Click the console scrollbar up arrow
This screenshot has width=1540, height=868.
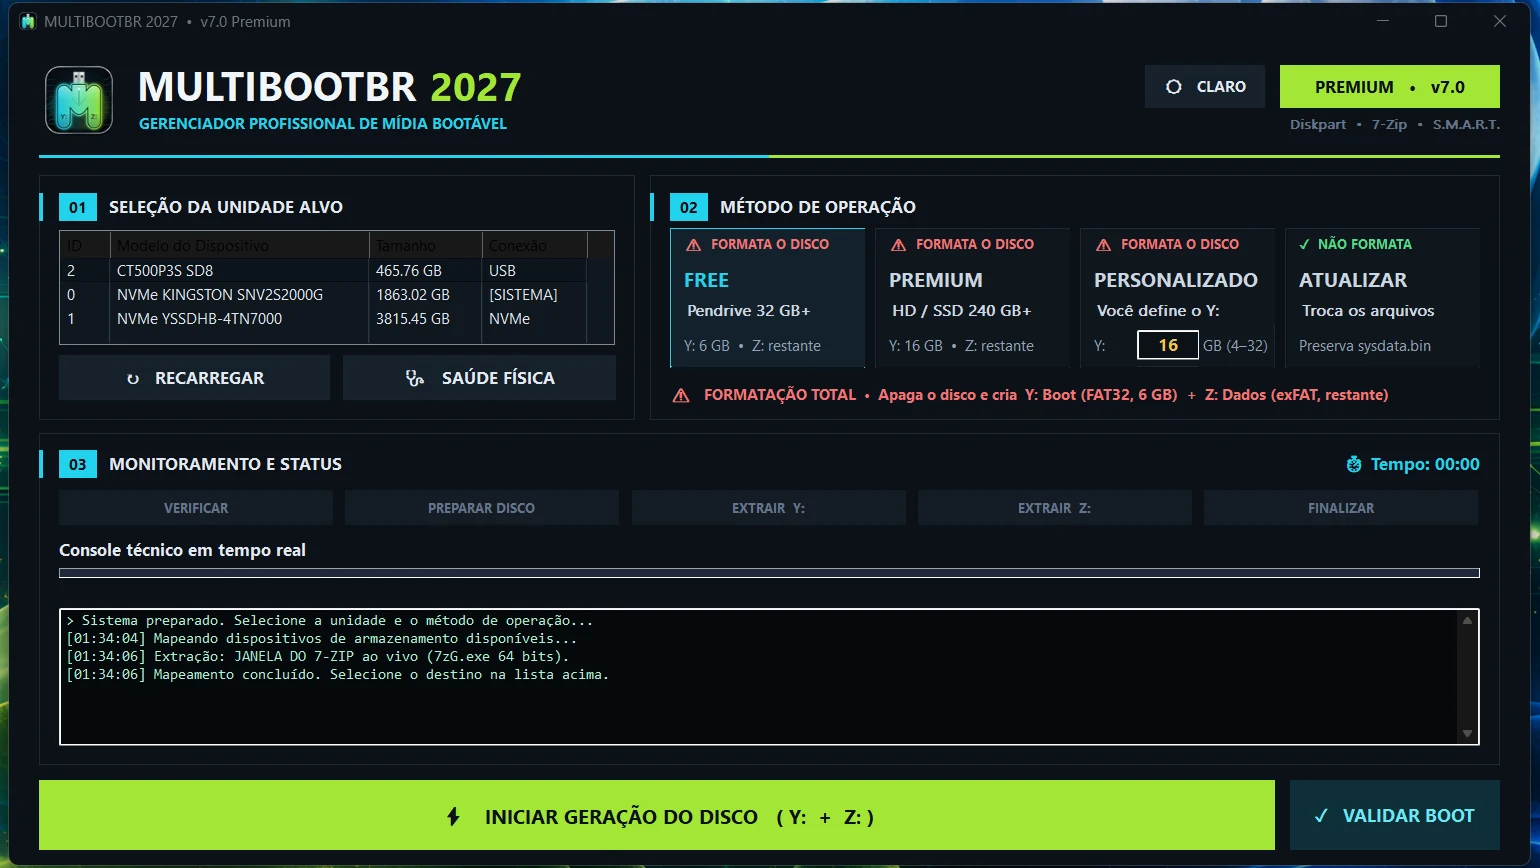tap(1467, 621)
